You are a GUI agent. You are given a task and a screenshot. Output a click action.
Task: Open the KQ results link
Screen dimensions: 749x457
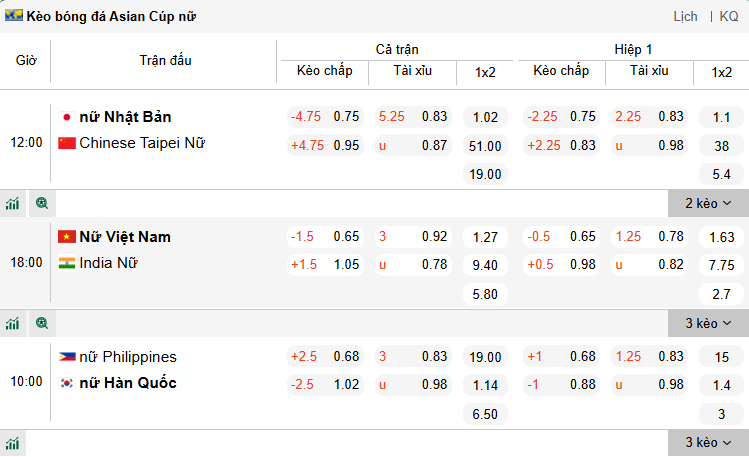[x=729, y=16]
